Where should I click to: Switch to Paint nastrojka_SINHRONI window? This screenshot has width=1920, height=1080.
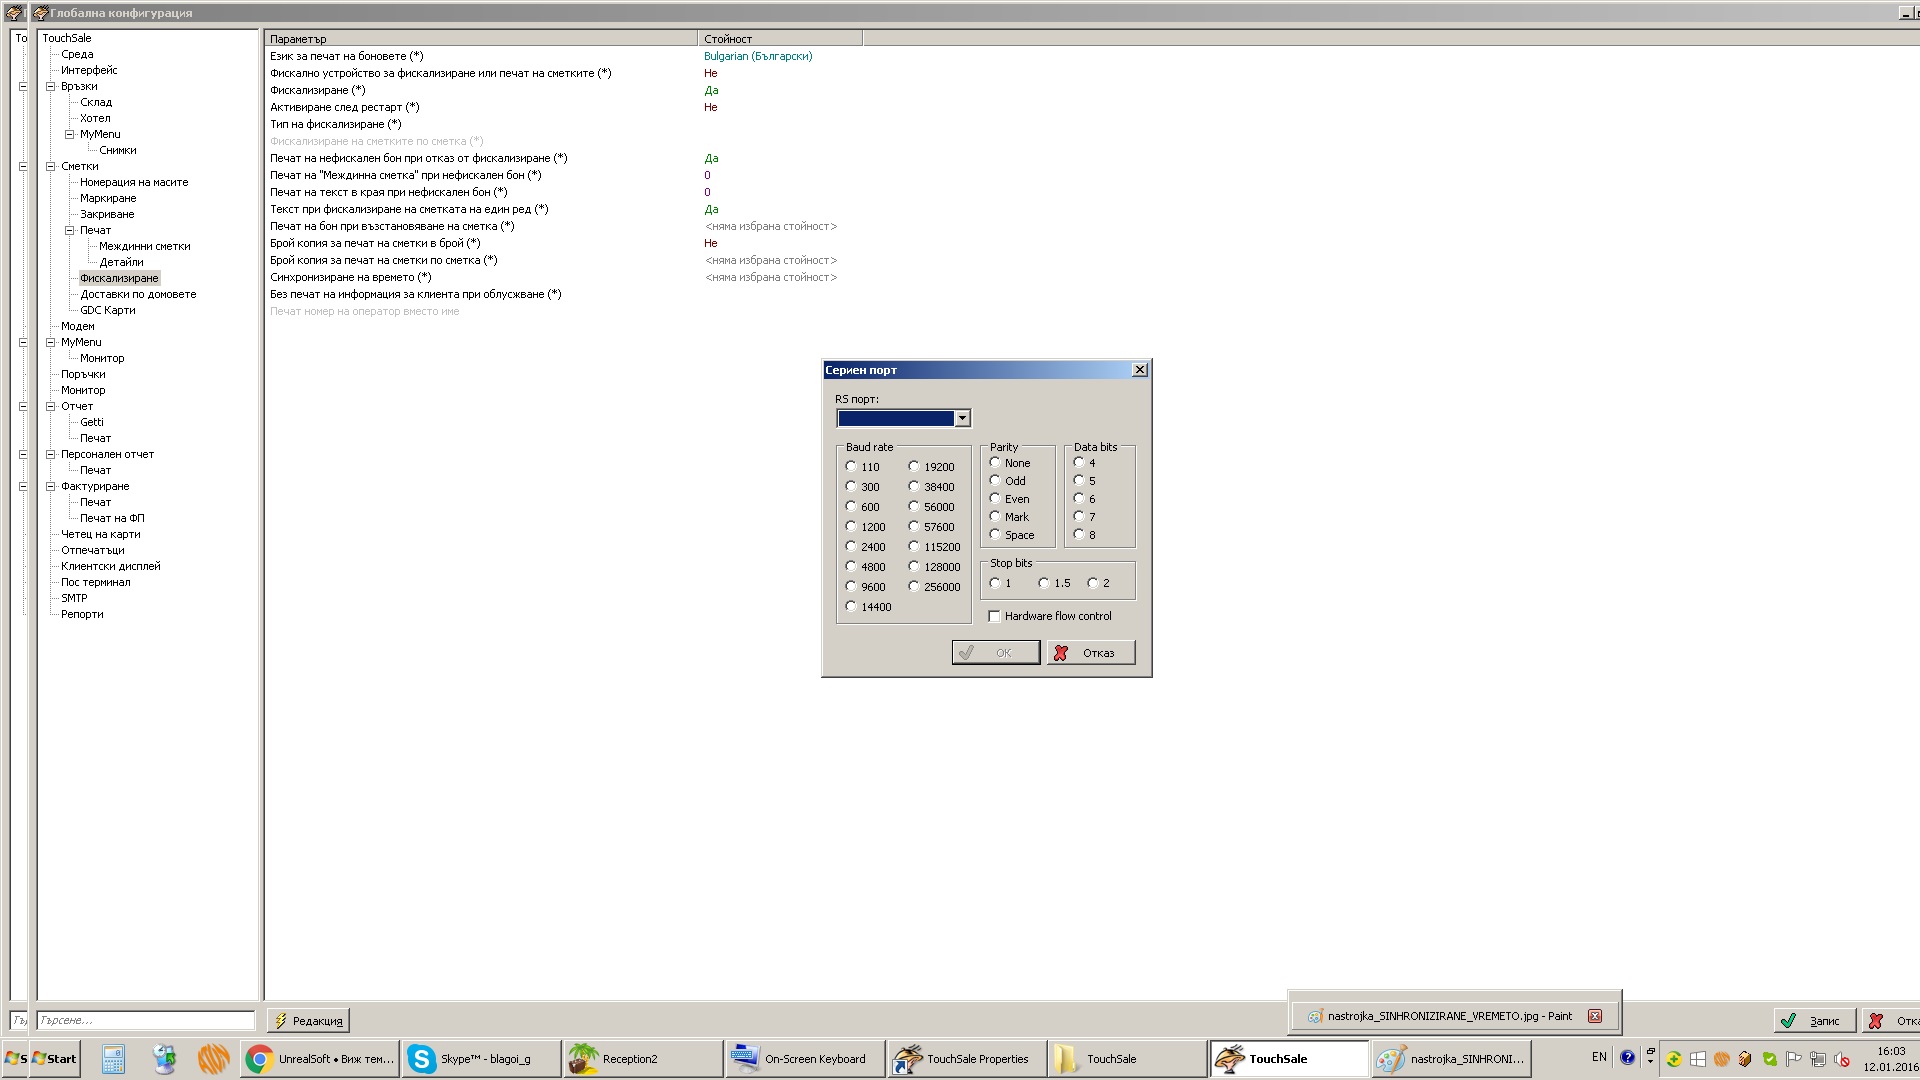[1450, 1059]
